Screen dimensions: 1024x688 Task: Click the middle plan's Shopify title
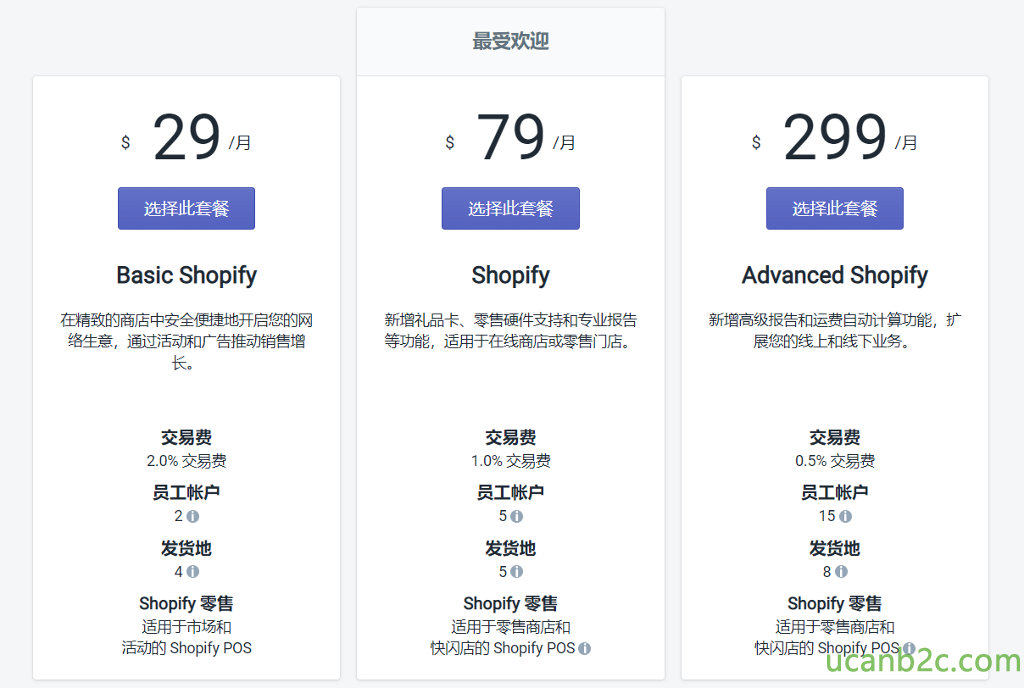(x=511, y=275)
